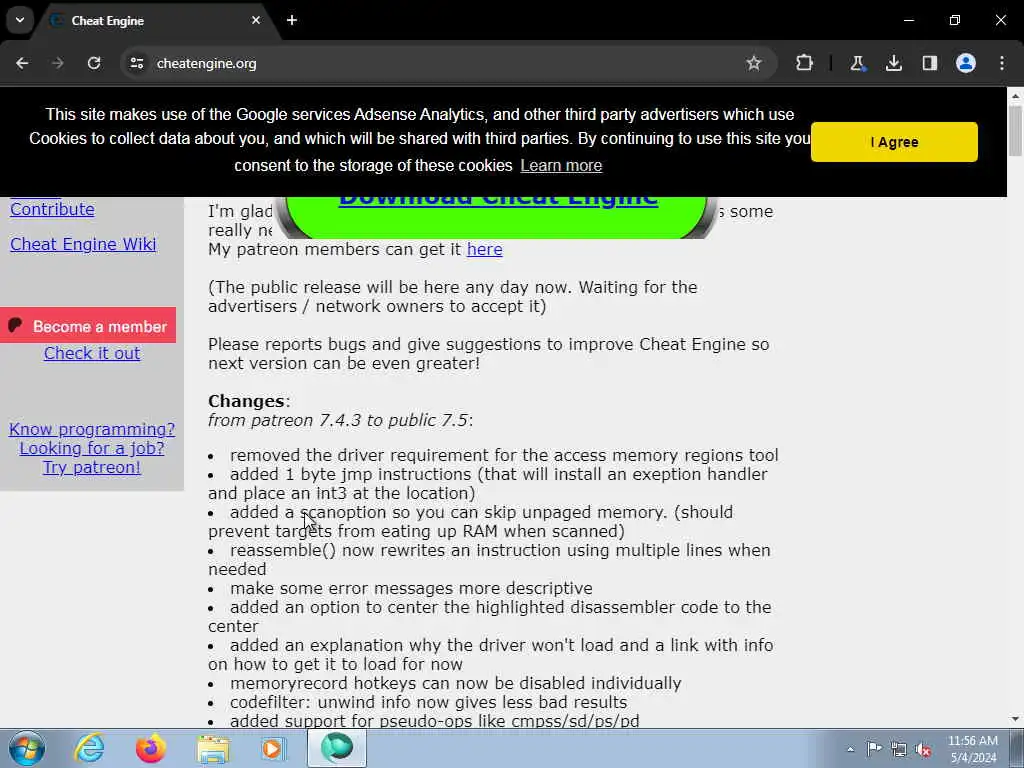Click the forward navigation arrow
The height and width of the screenshot is (768, 1024).
point(58,63)
